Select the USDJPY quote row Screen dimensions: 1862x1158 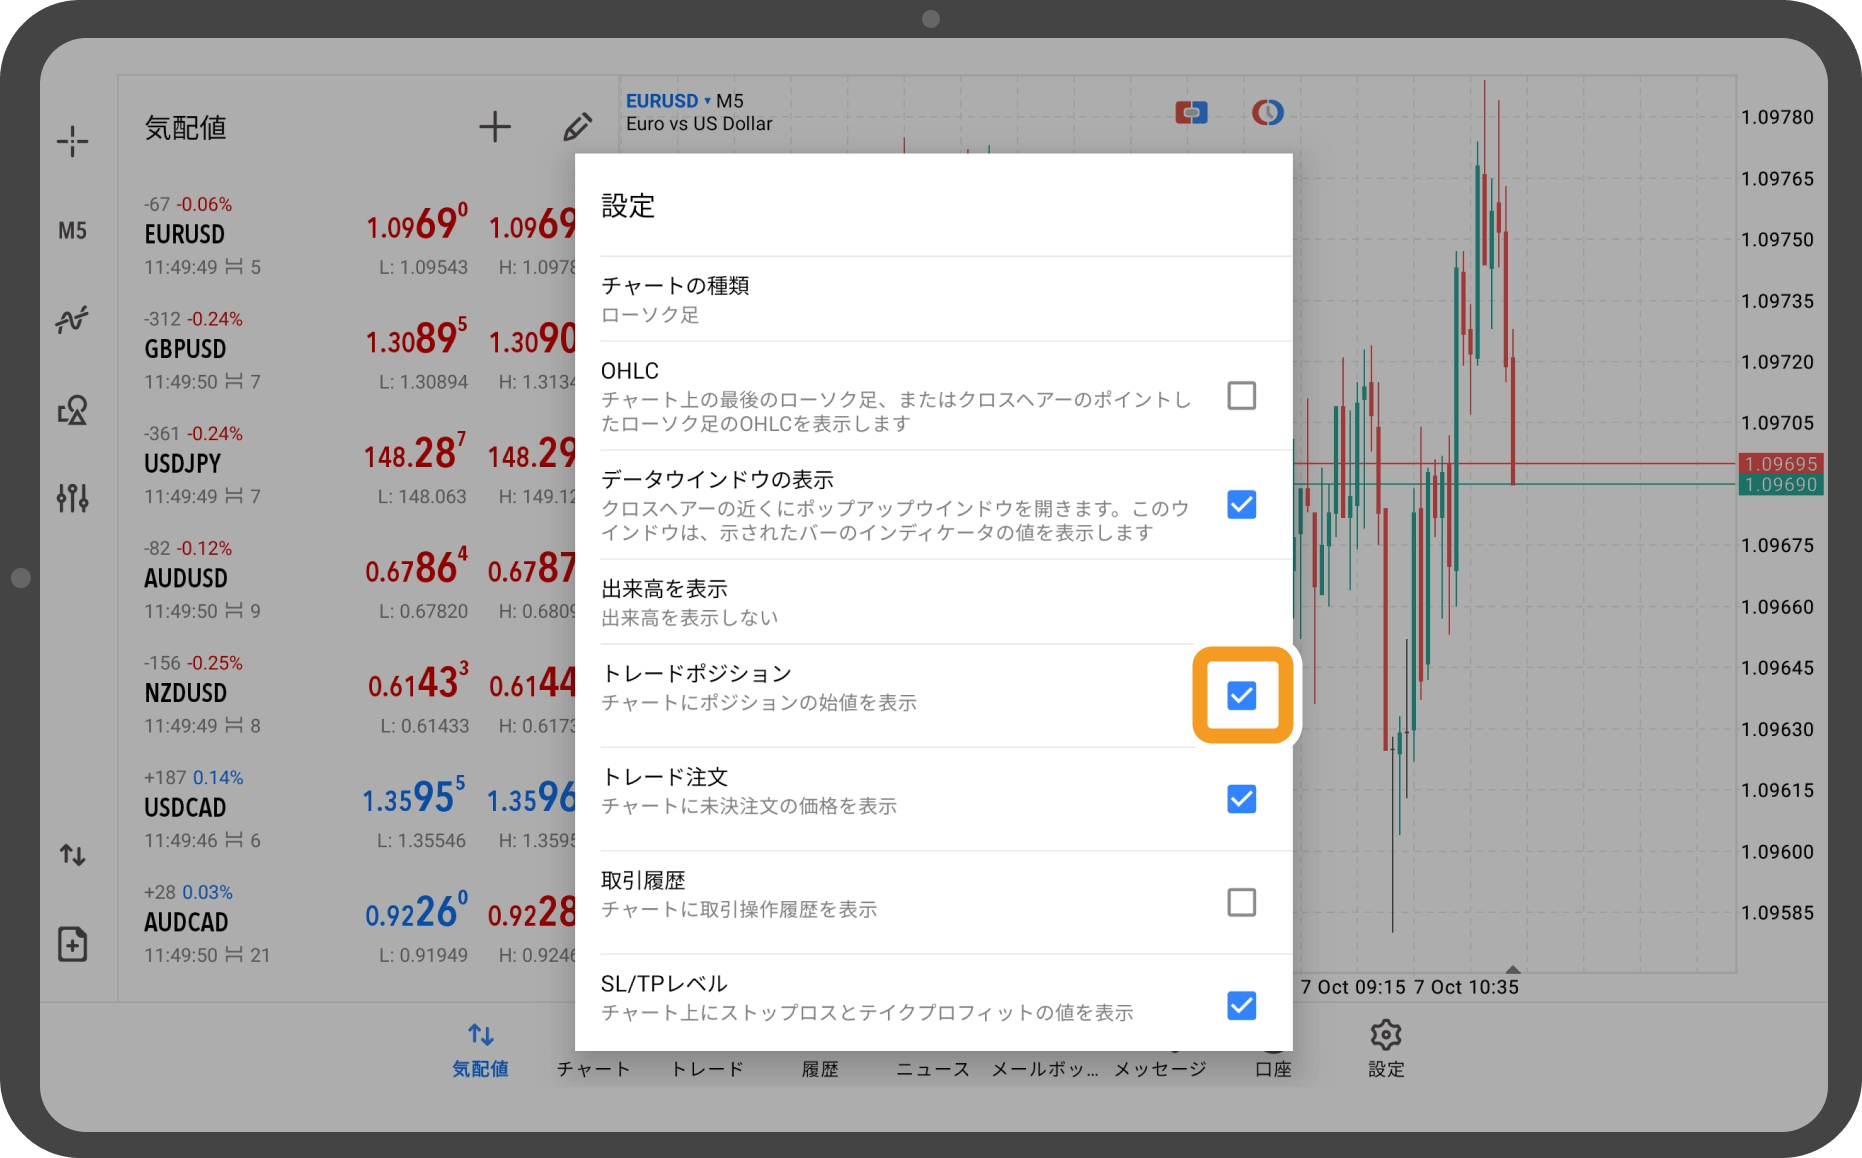click(x=347, y=466)
